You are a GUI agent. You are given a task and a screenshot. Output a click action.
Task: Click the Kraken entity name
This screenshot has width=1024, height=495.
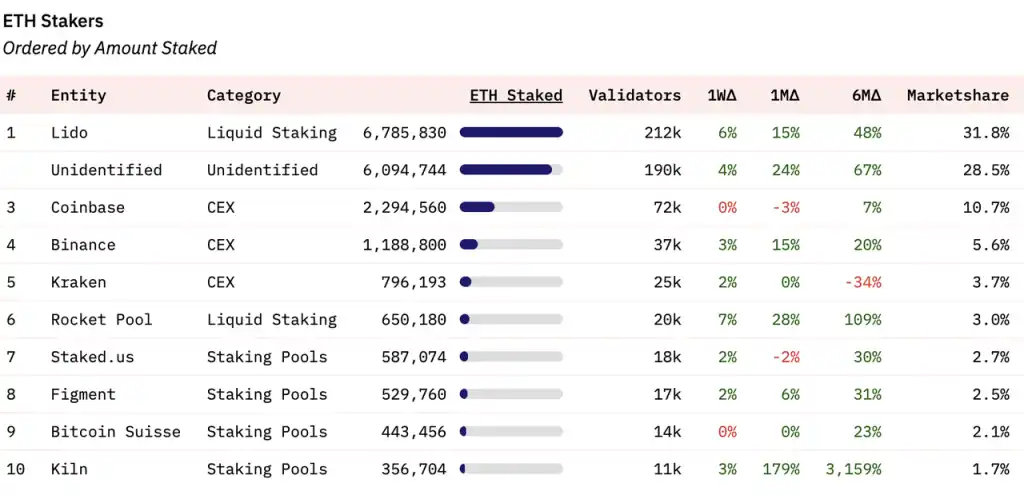[78, 282]
